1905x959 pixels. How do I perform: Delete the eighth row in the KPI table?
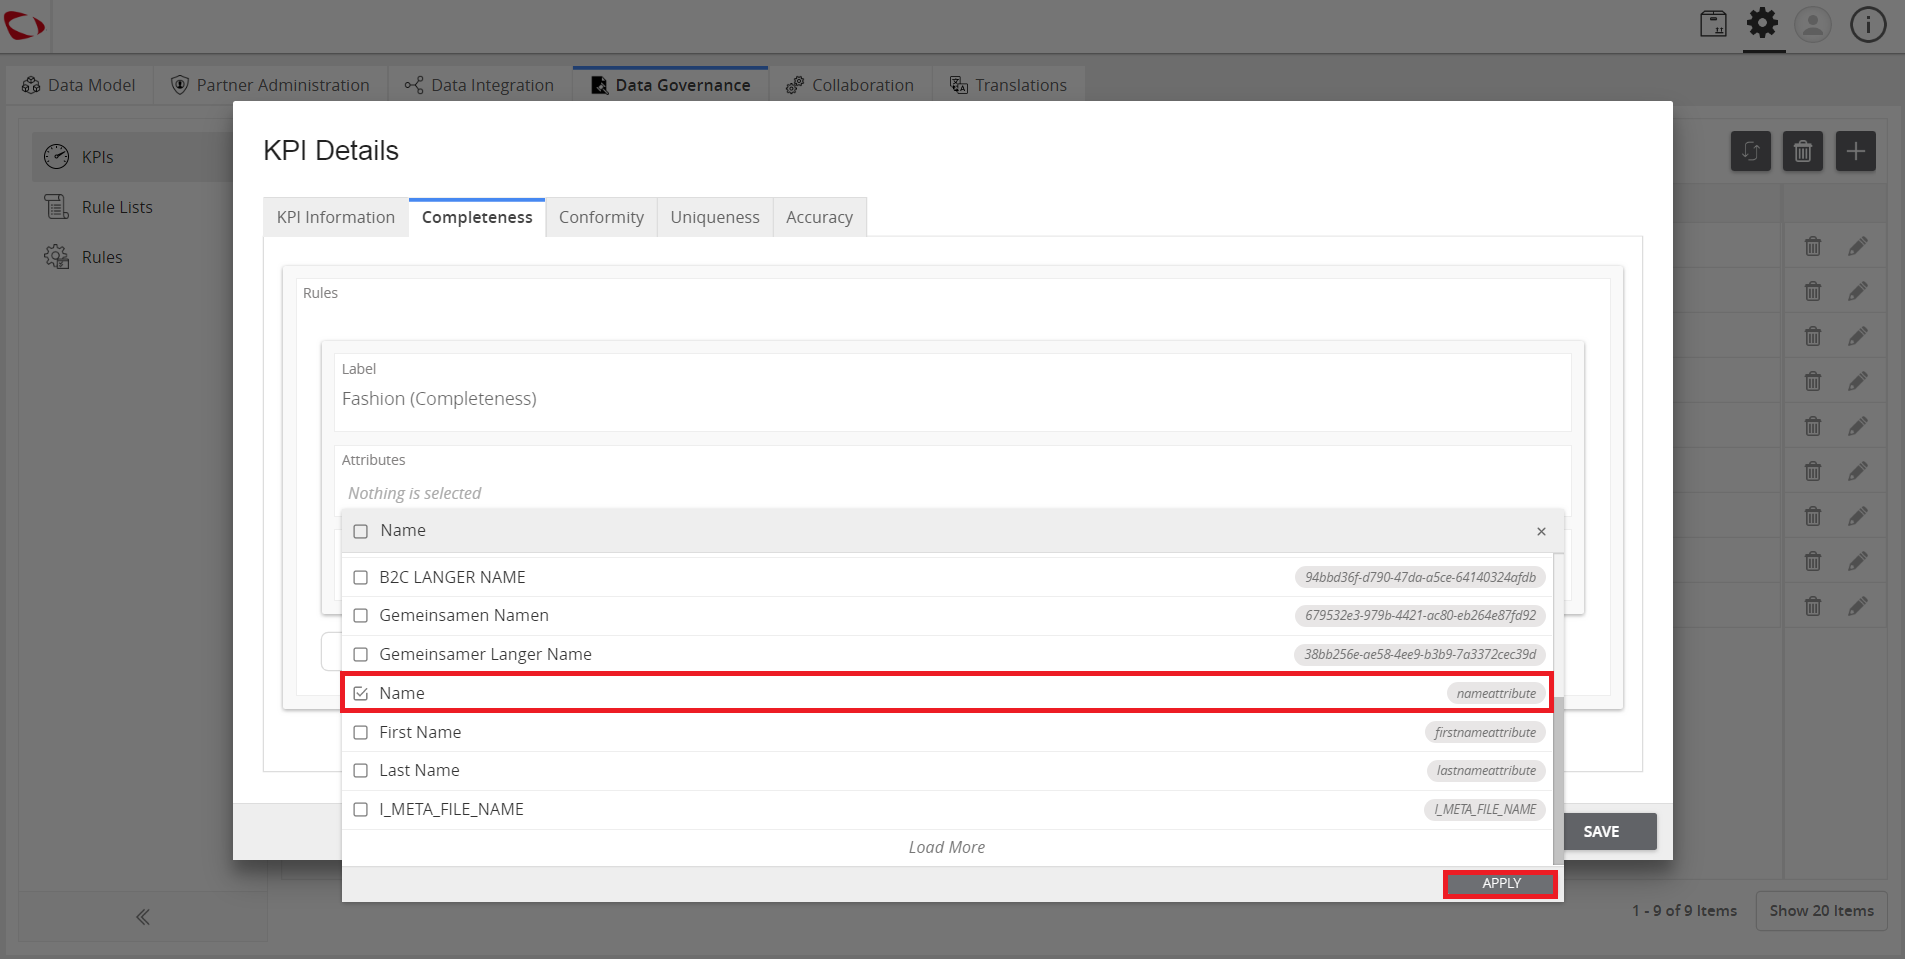click(x=1813, y=561)
